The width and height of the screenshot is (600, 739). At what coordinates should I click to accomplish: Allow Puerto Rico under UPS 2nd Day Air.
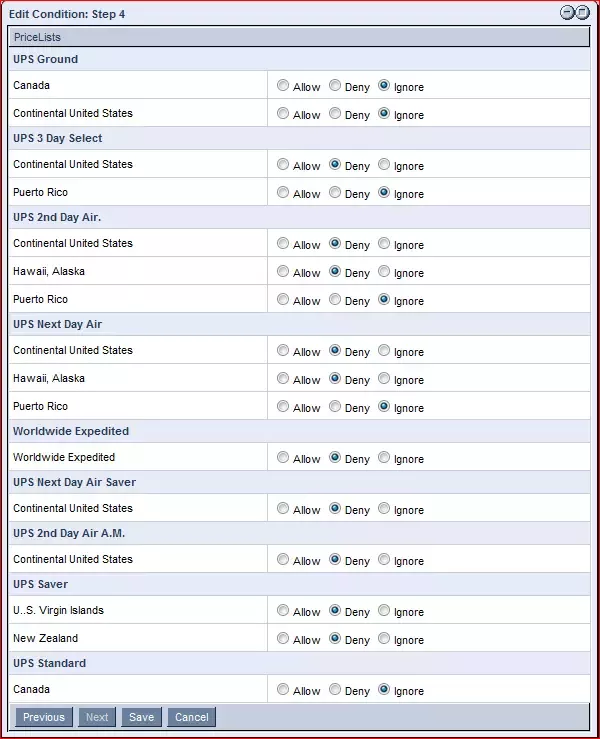point(283,299)
